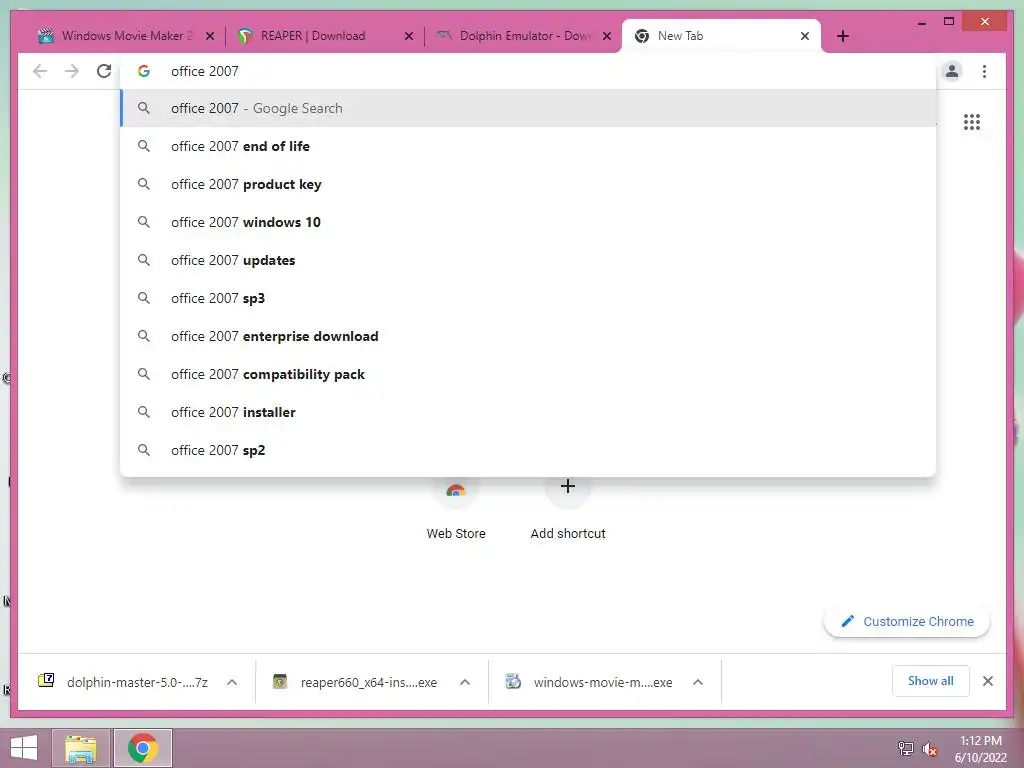Choose 'office 2007 compatibility pack' suggestion

(x=528, y=374)
